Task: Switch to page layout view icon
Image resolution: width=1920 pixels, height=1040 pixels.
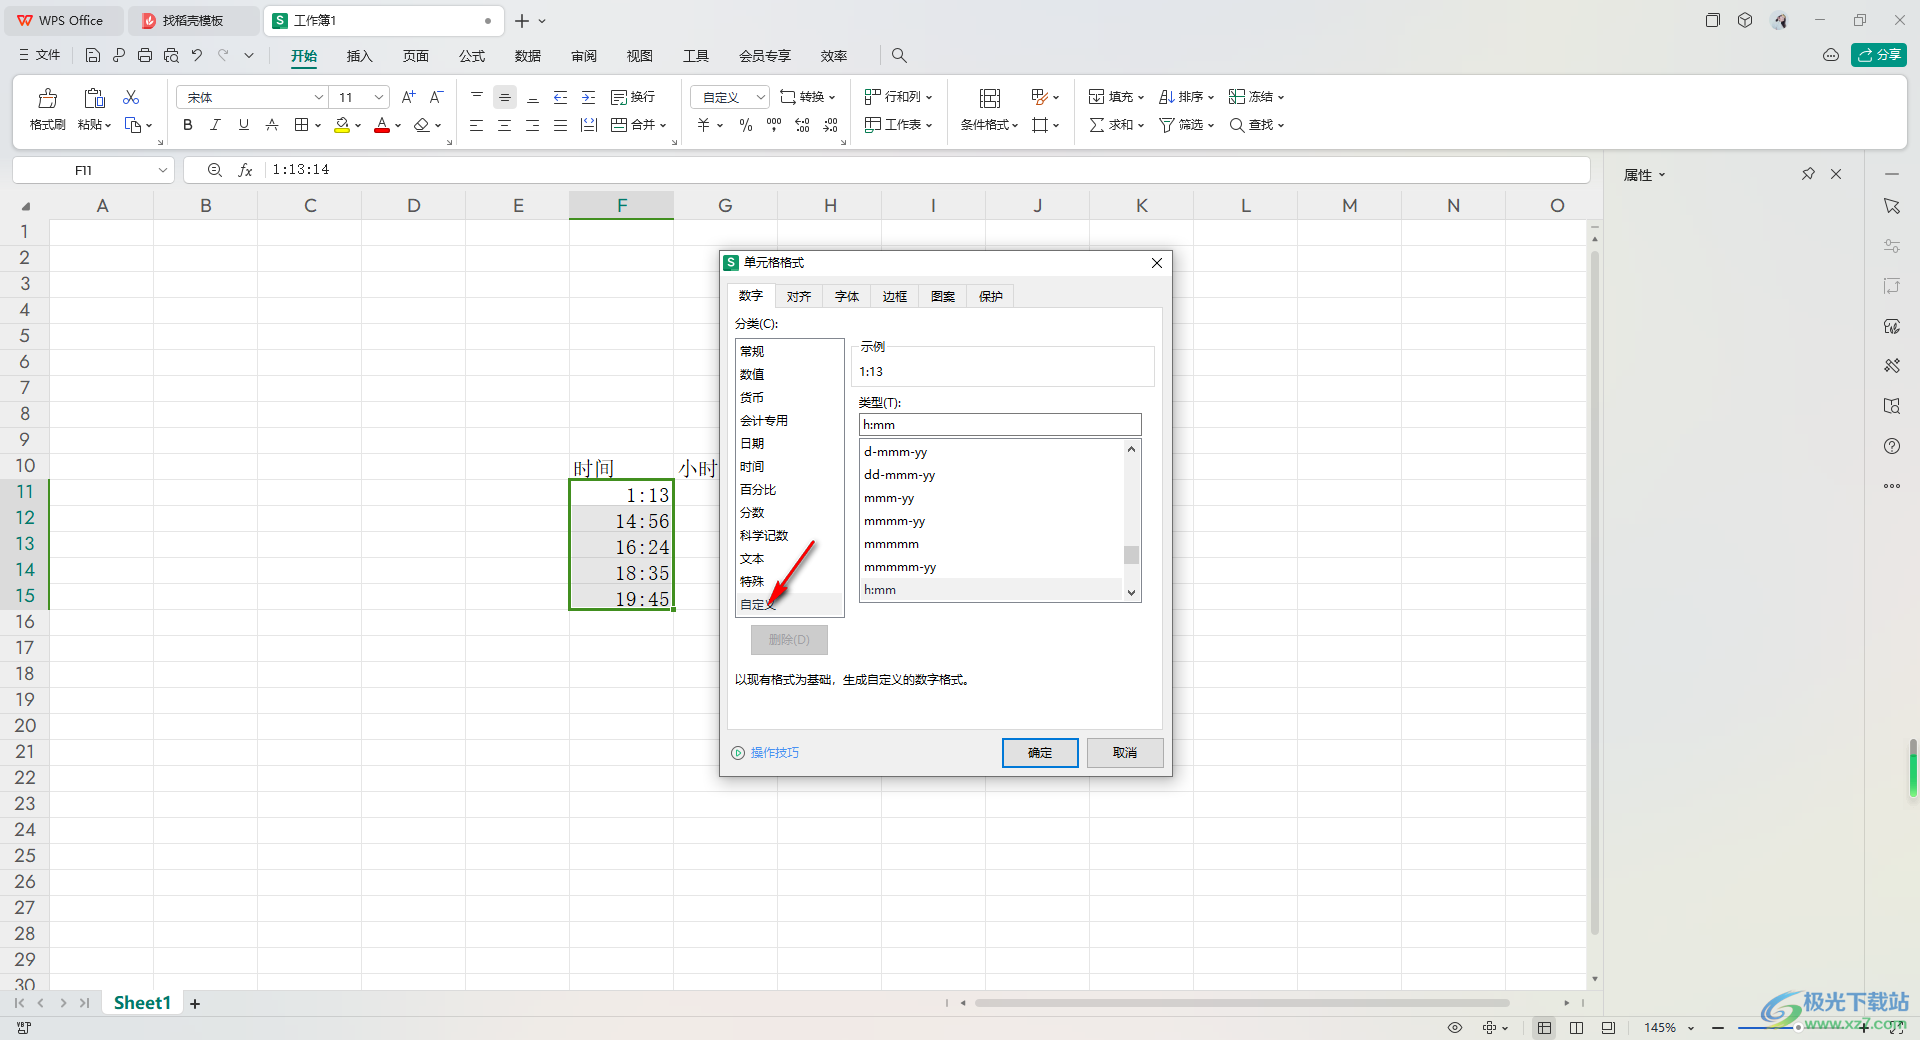Action: [1577, 1028]
